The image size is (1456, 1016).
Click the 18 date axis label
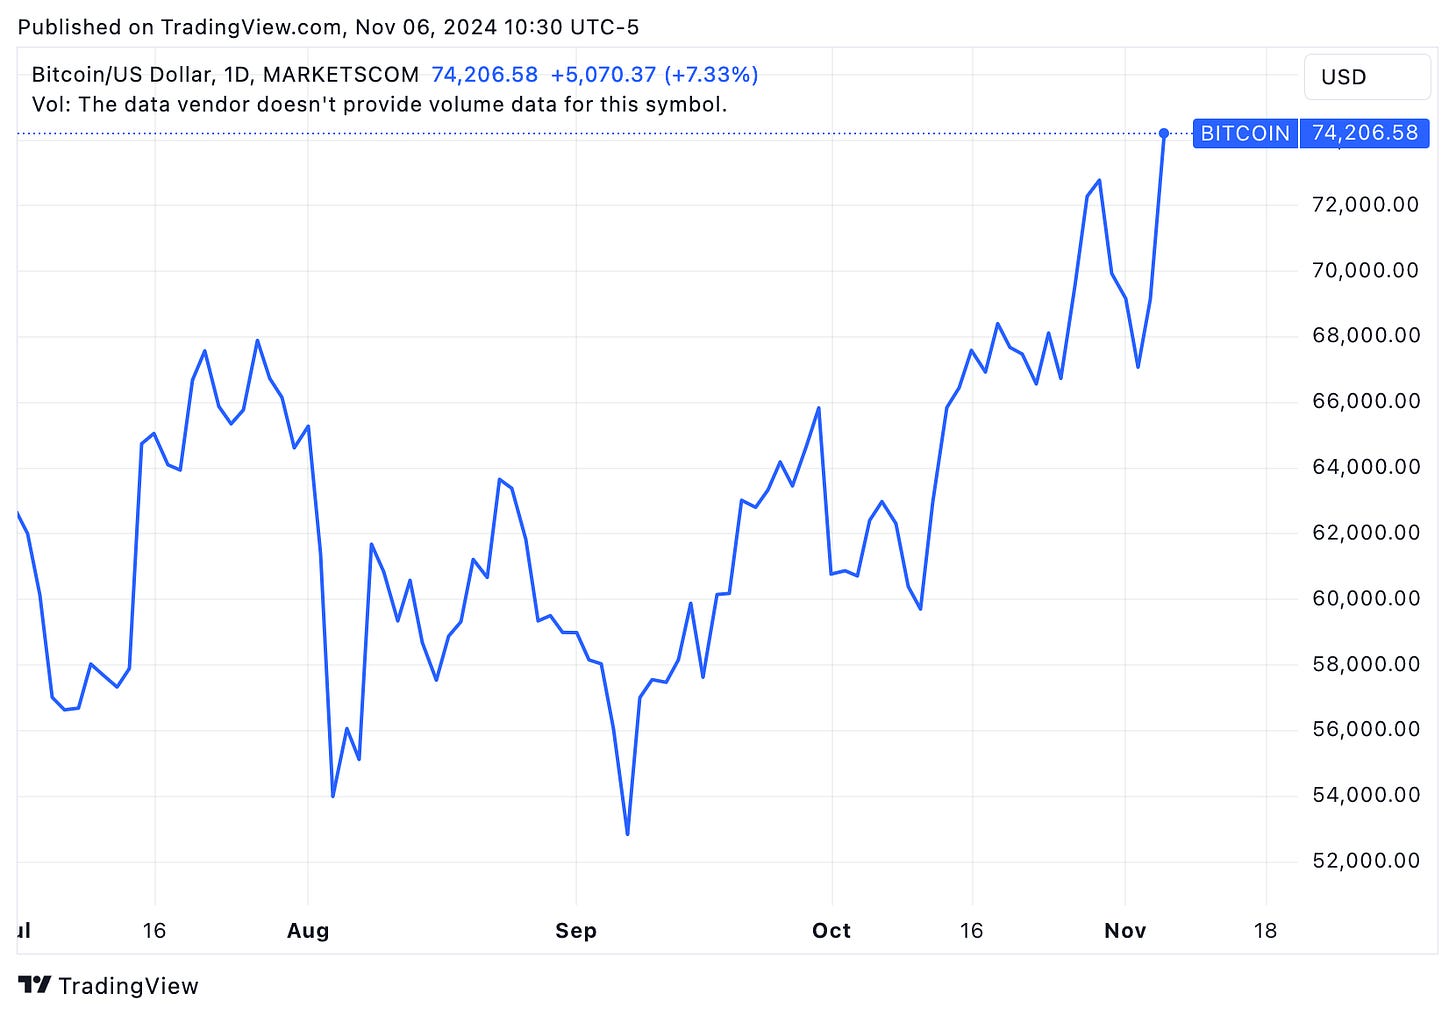(x=1265, y=931)
